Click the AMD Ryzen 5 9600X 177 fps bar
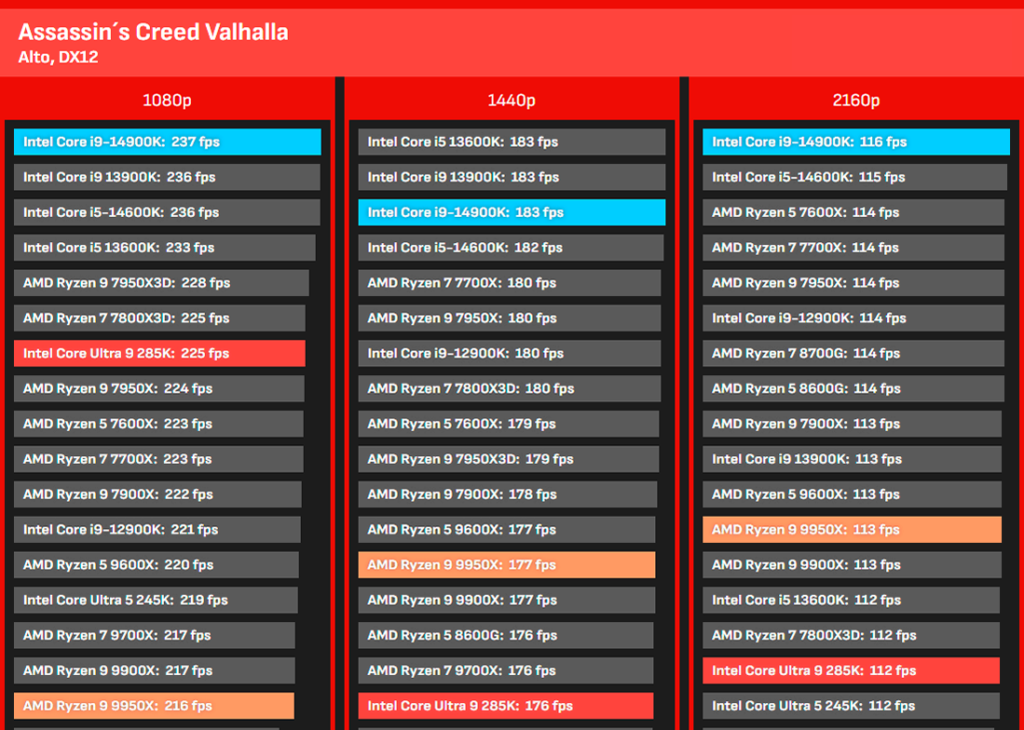 click(x=507, y=530)
